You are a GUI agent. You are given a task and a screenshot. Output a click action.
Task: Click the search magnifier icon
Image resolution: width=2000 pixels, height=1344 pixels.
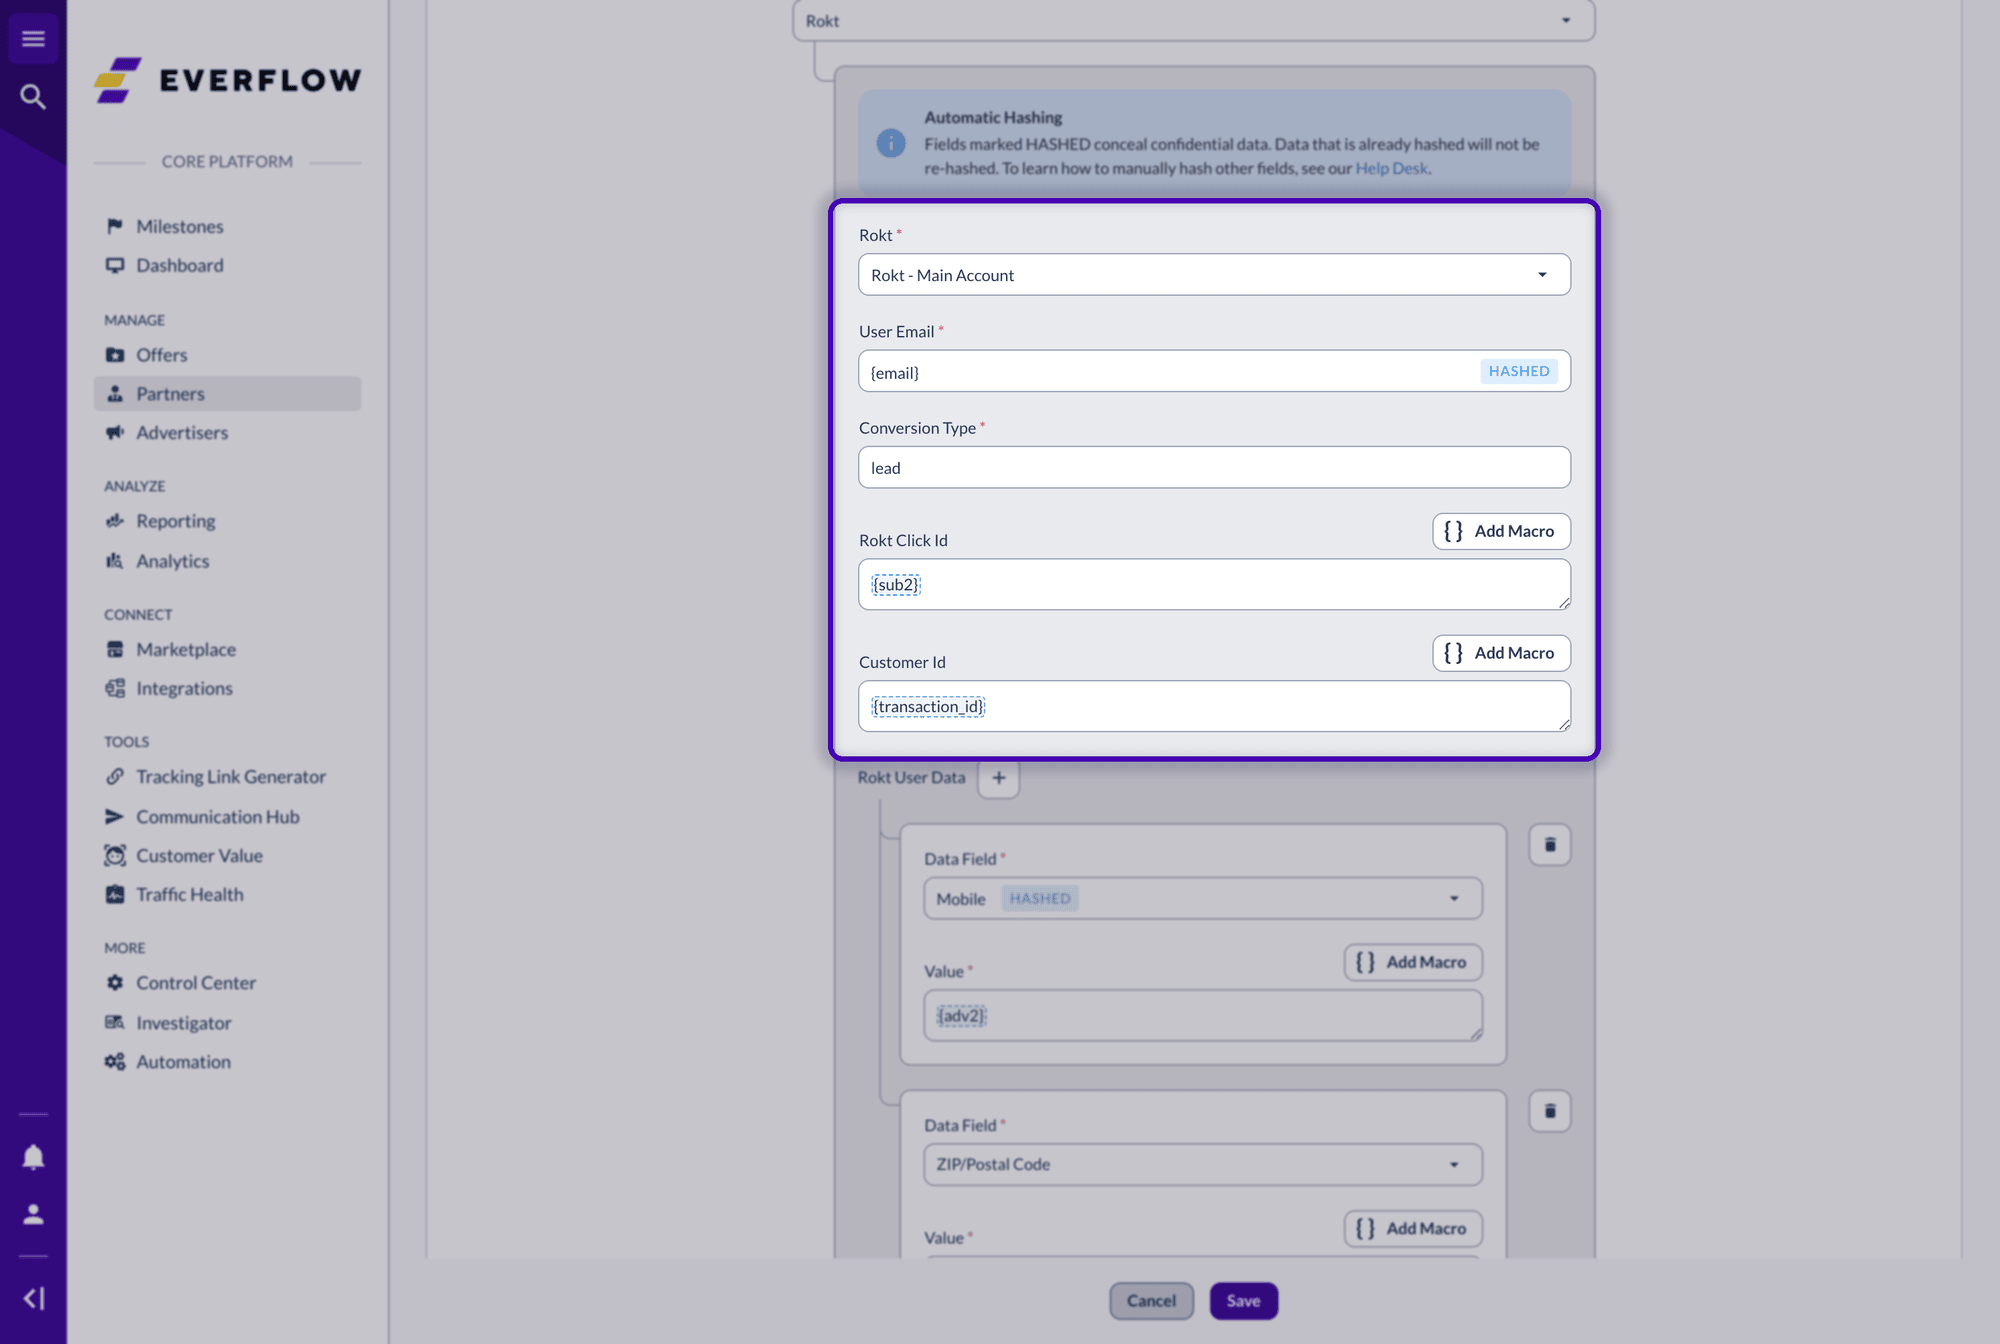[x=33, y=97]
